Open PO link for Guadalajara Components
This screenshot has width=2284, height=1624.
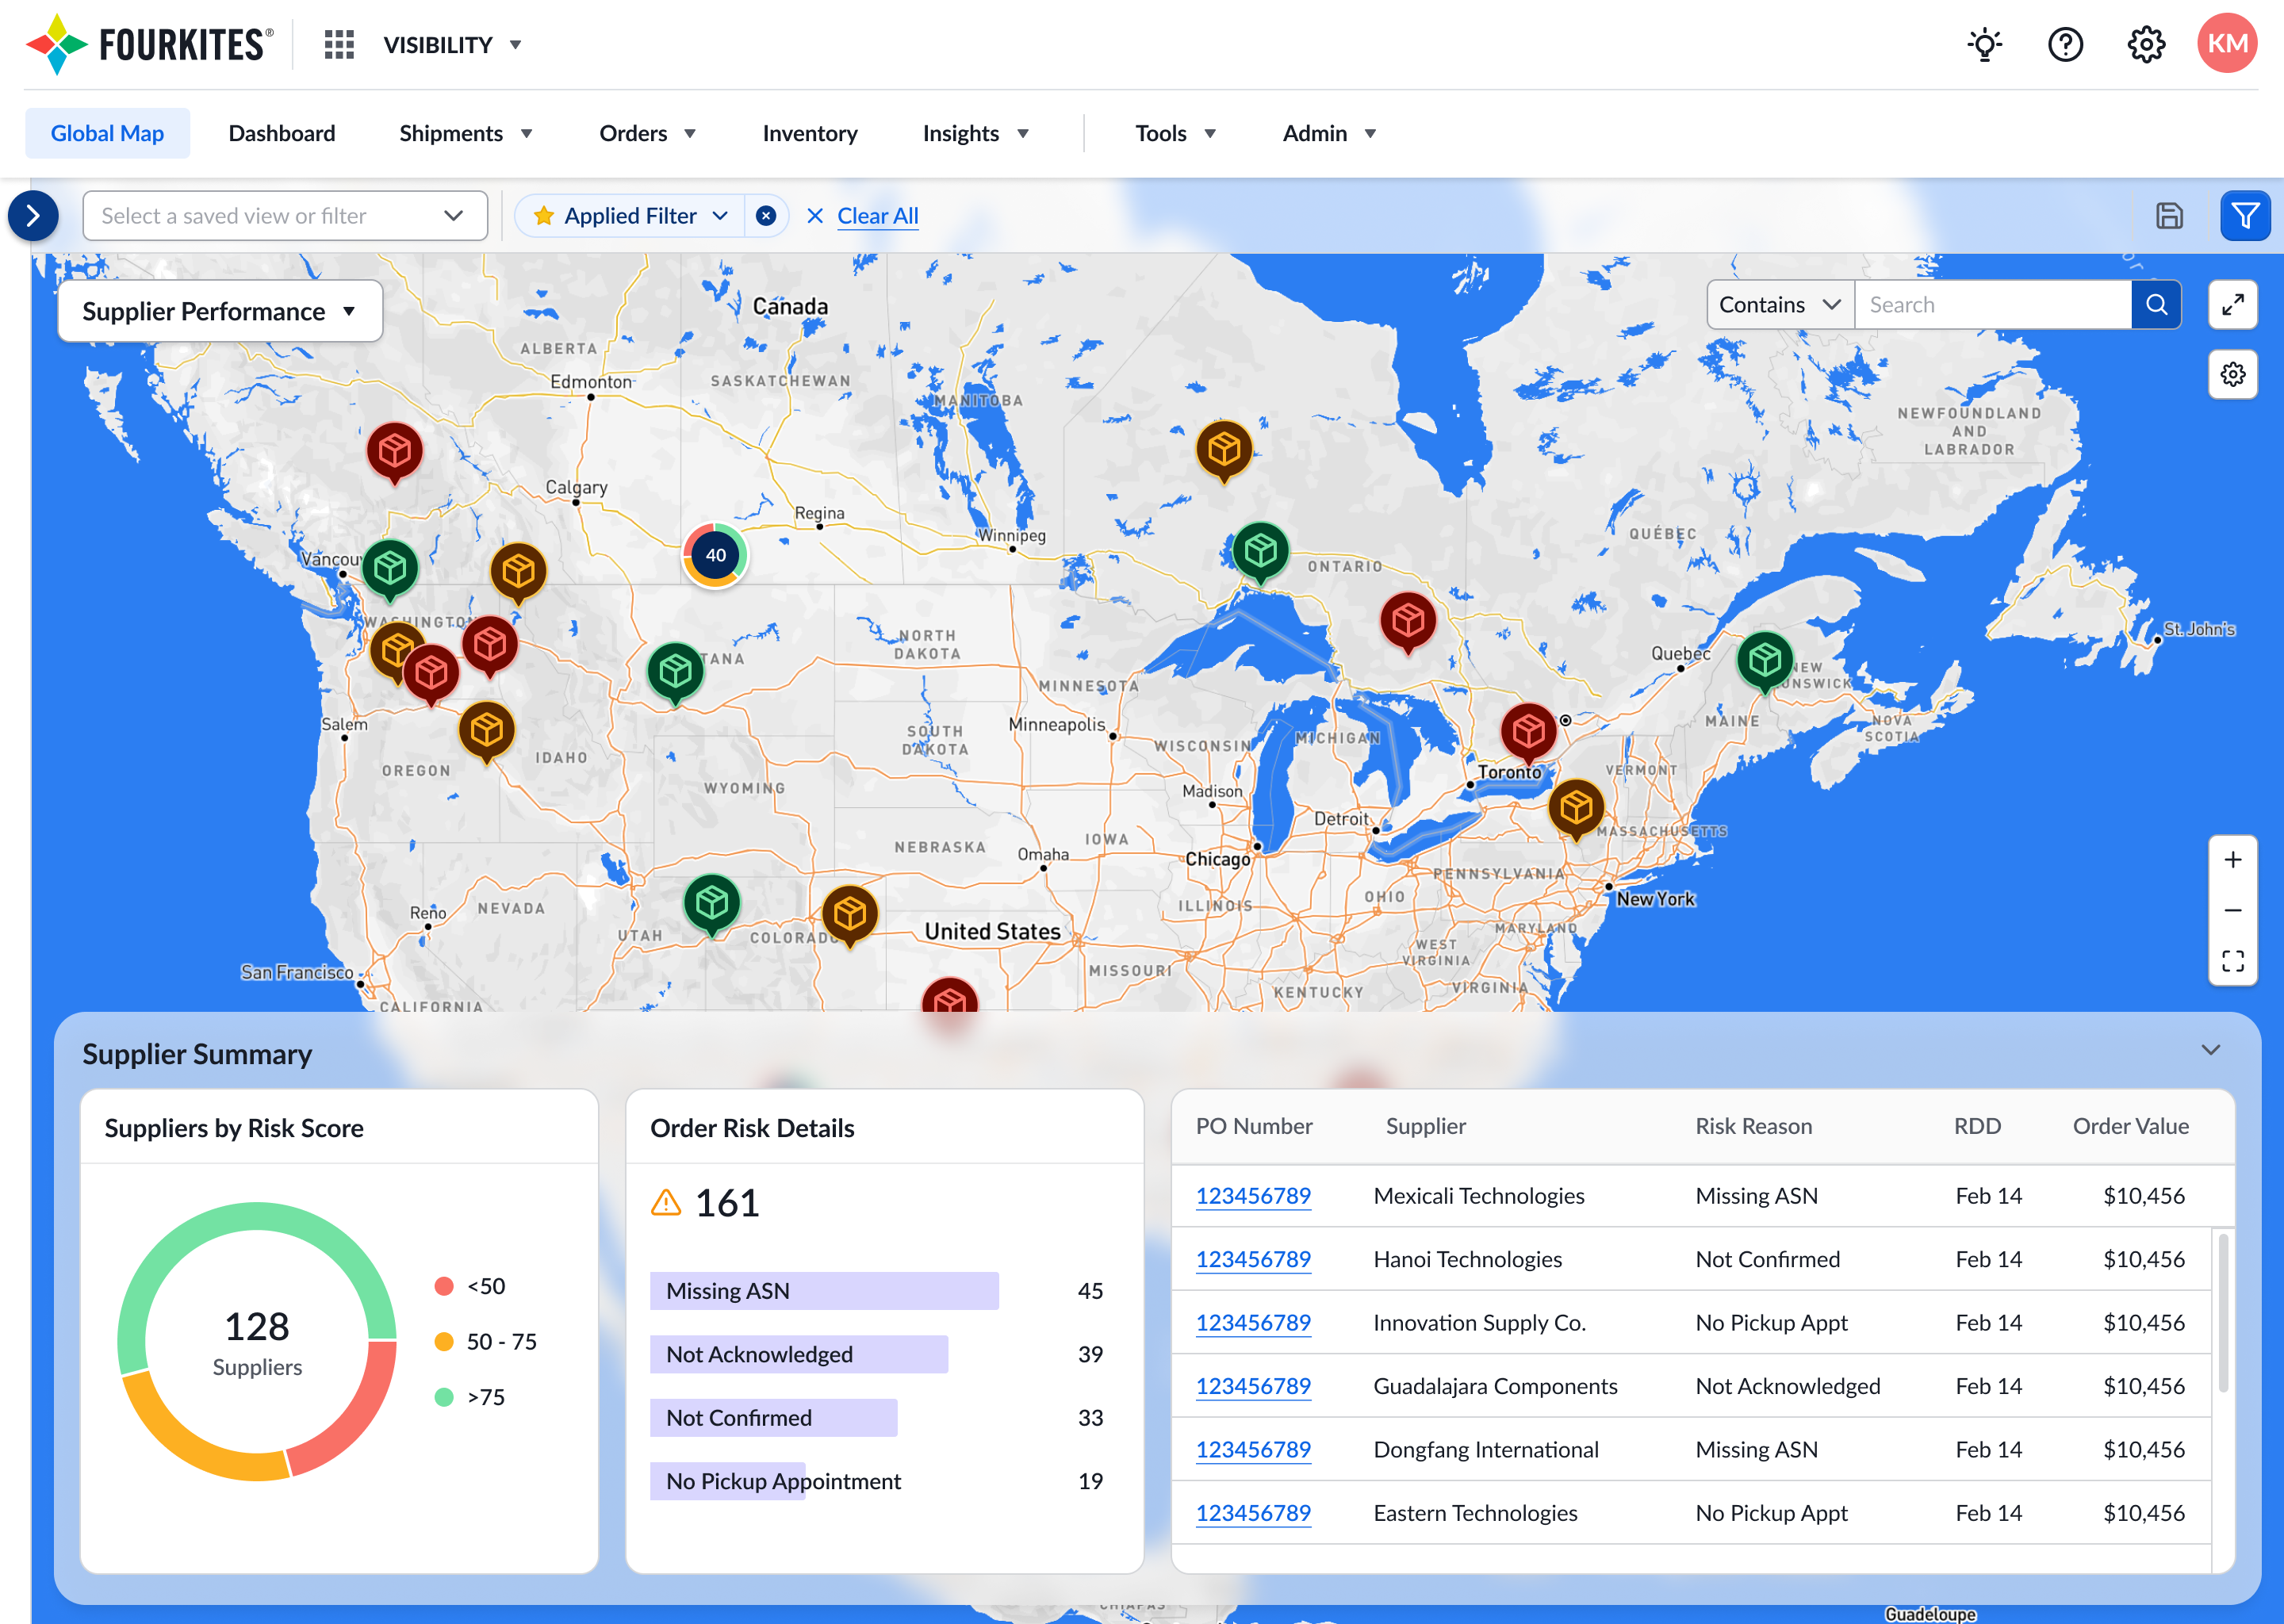tap(1253, 1386)
